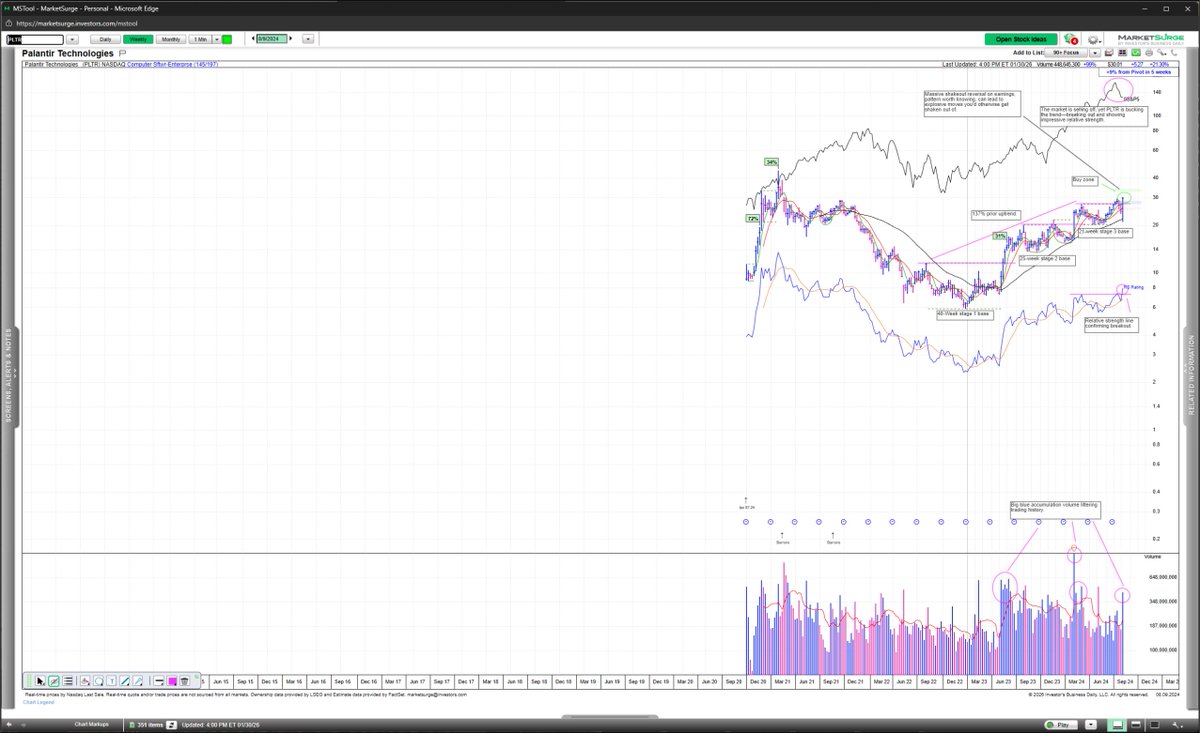The height and width of the screenshot is (733, 1200).
Task: Open the date options dropdown
Action: coord(308,39)
